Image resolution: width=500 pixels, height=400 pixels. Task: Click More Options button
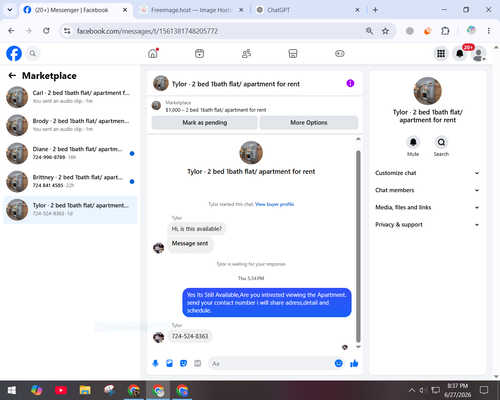pyautogui.click(x=309, y=123)
